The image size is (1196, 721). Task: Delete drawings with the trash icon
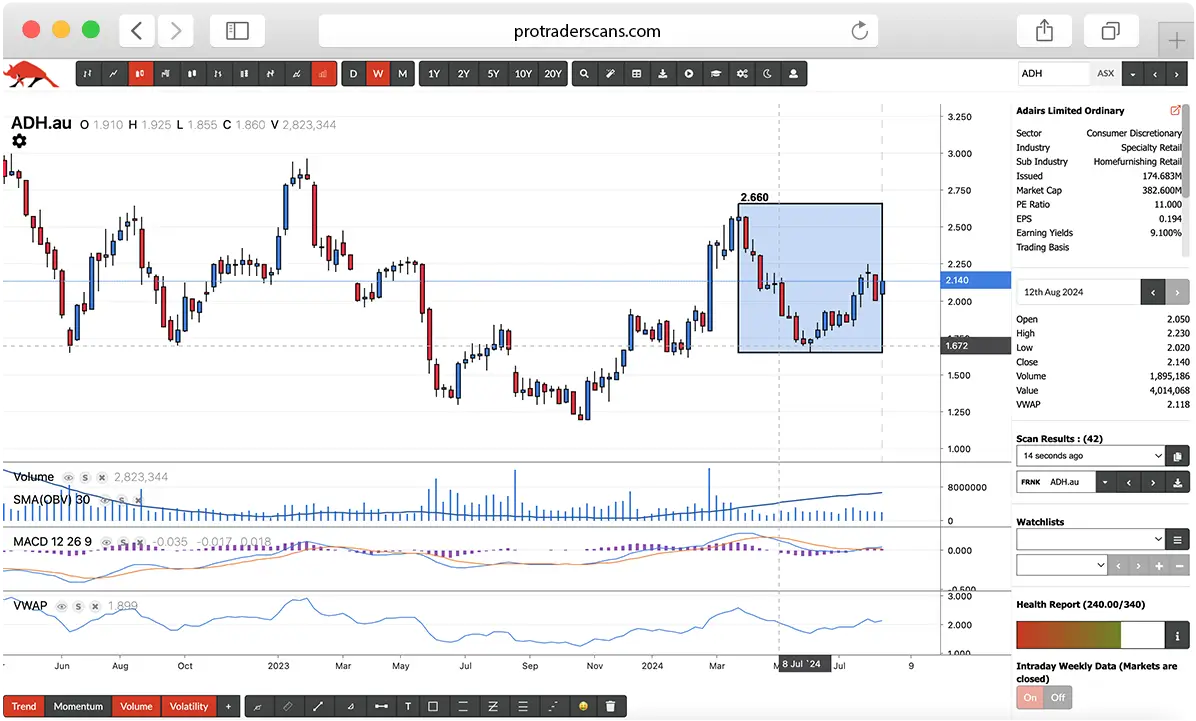[x=610, y=707]
